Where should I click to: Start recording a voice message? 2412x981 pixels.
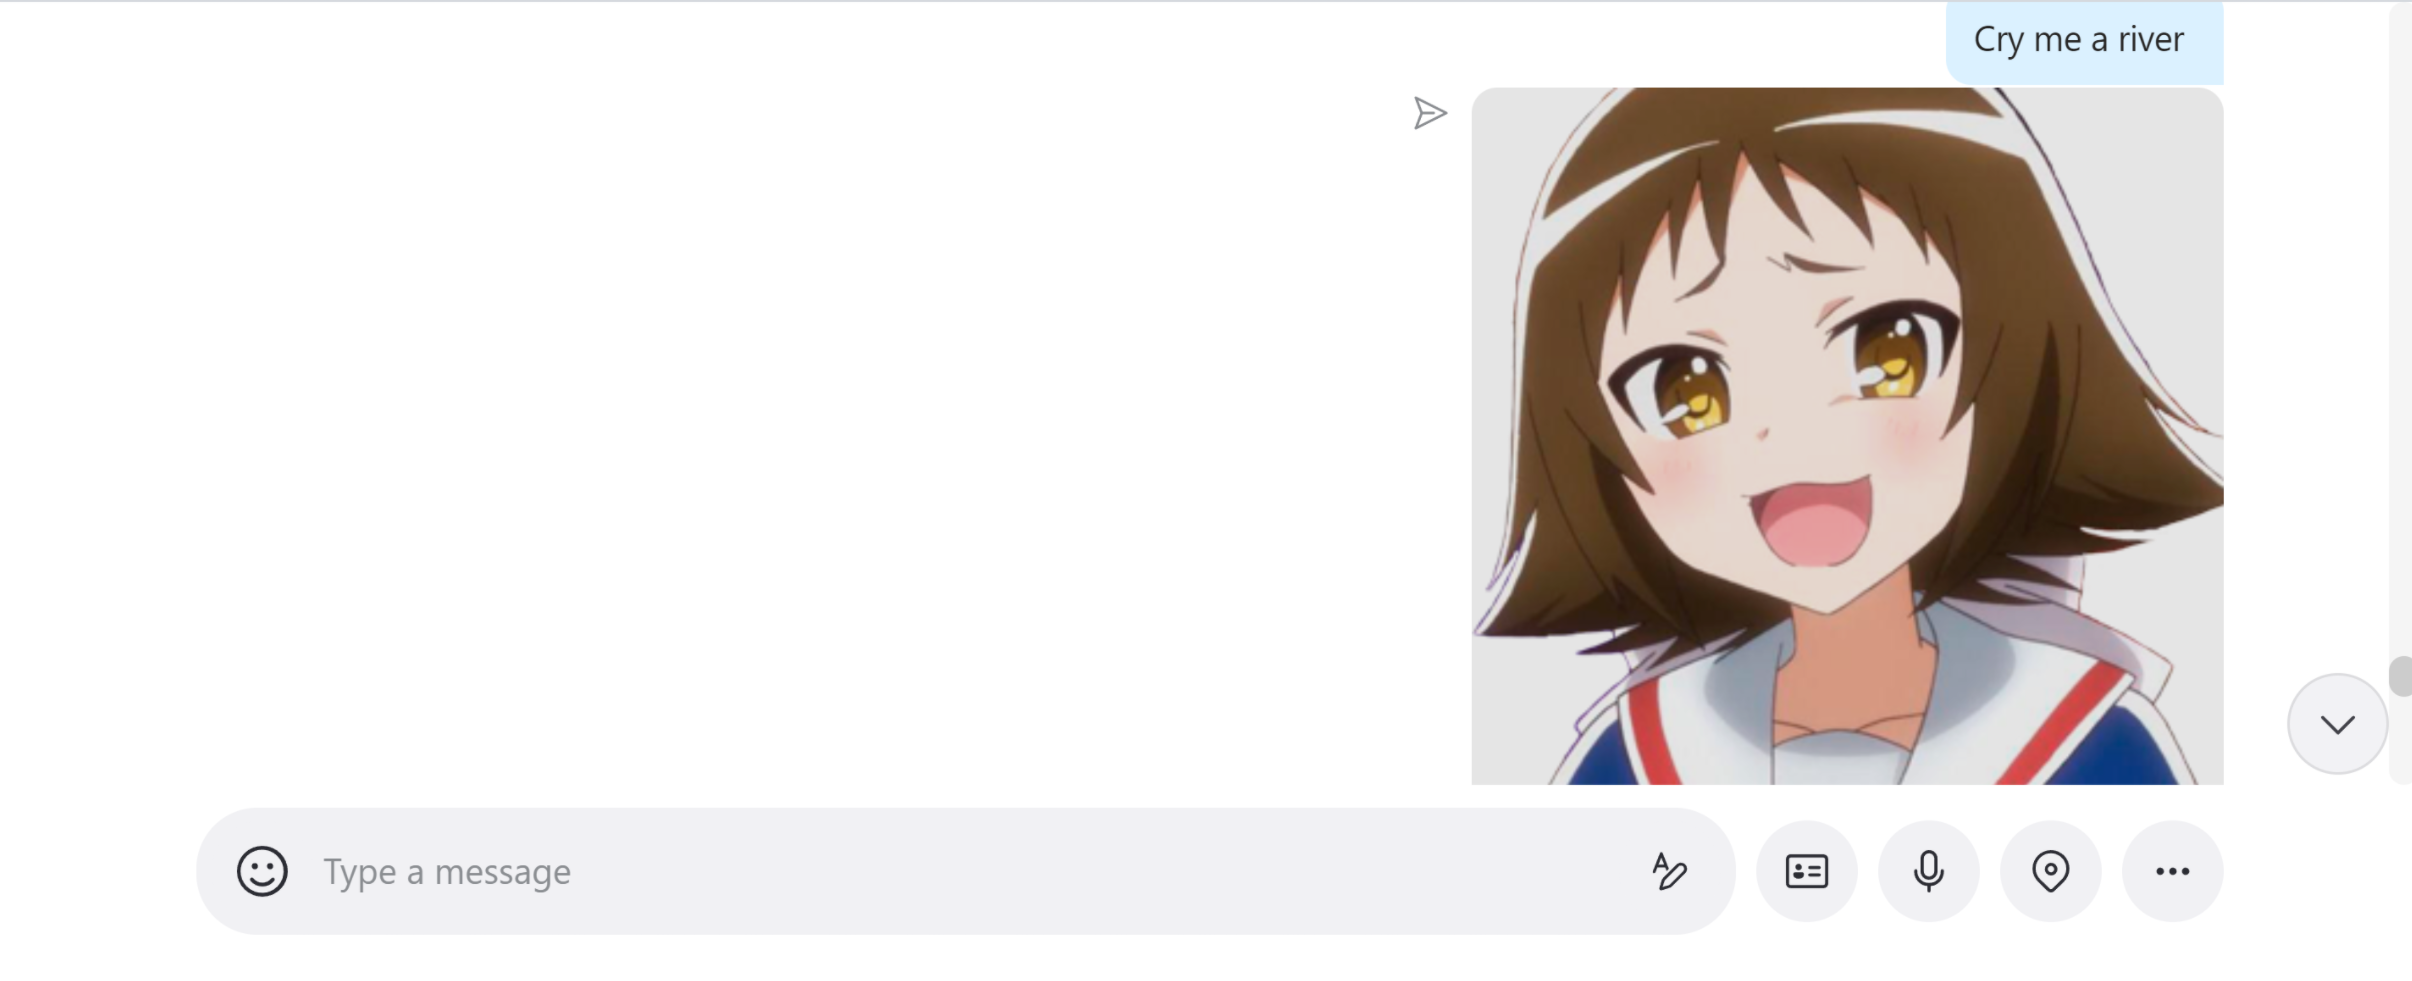point(1929,871)
